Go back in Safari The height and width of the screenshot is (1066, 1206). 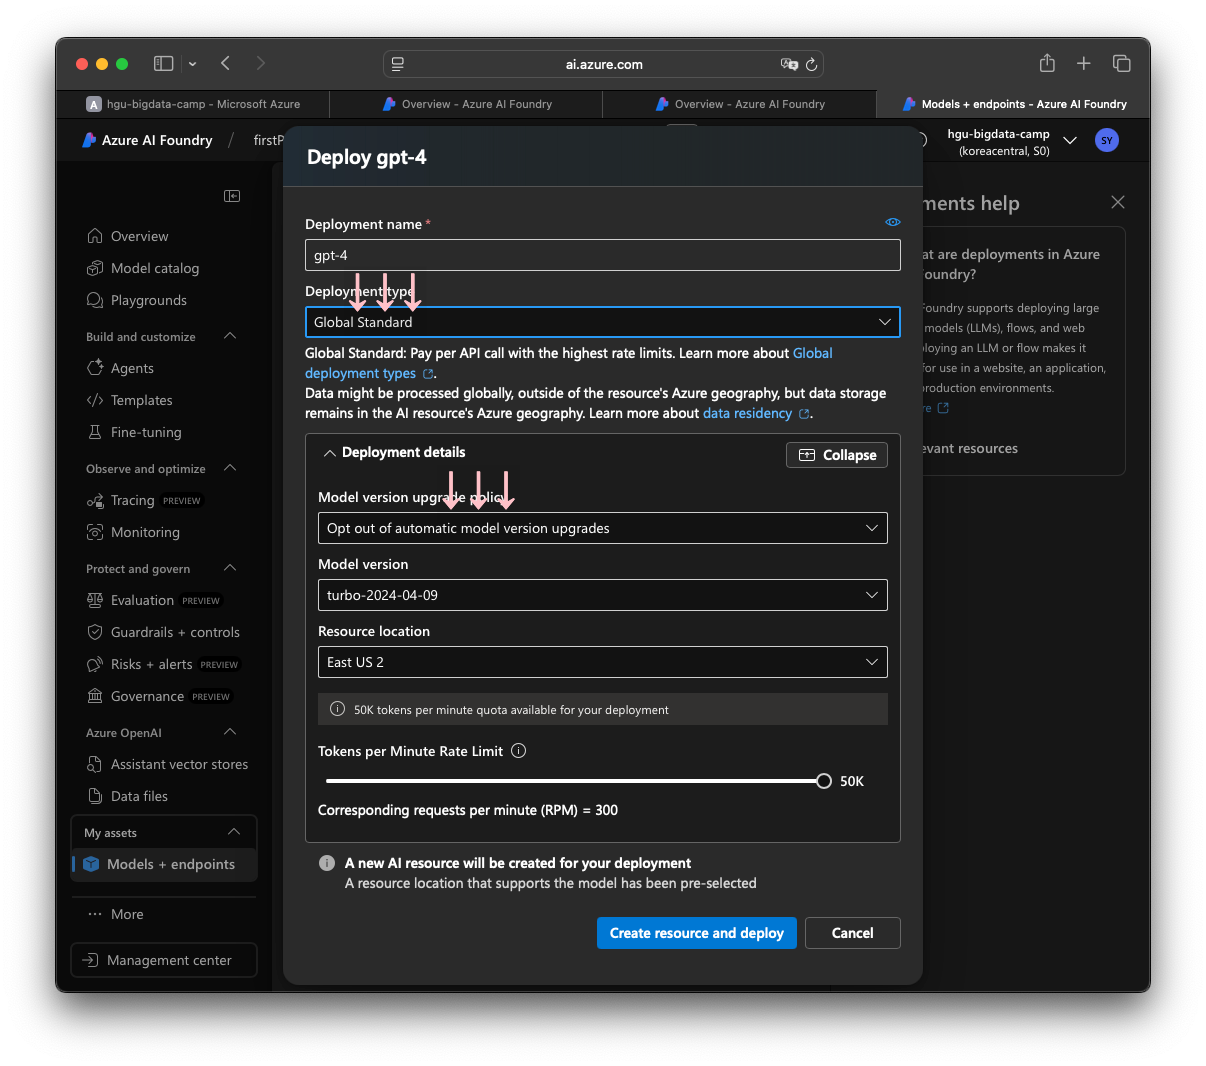click(226, 63)
